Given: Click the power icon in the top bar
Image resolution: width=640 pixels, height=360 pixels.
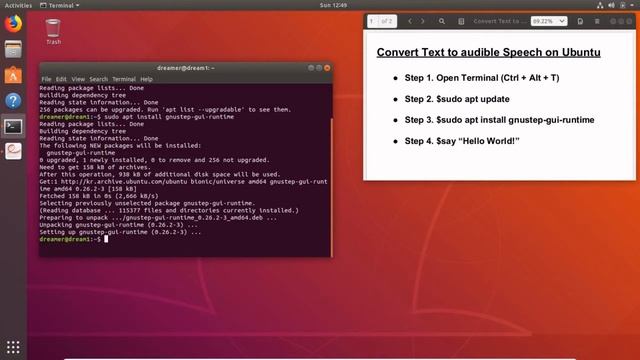Looking at the screenshot, I should (623, 5).
